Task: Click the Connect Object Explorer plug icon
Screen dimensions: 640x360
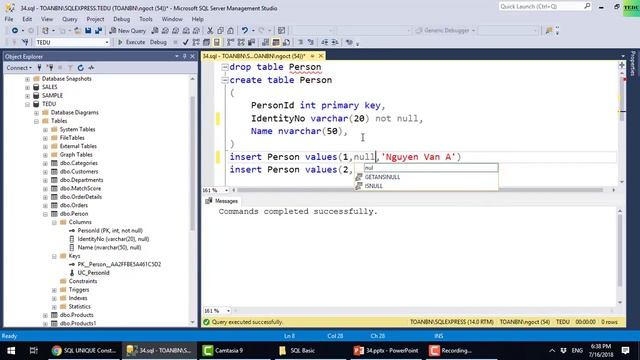Action: [40, 68]
